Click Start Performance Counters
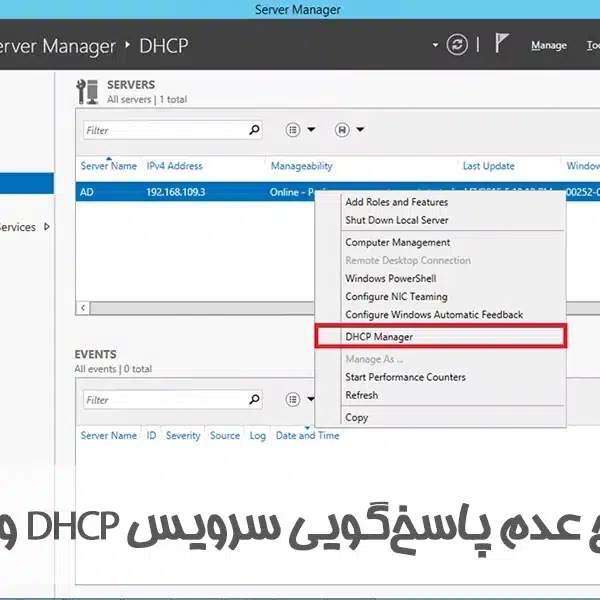Image resolution: width=600 pixels, height=600 pixels. [x=405, y=377]
